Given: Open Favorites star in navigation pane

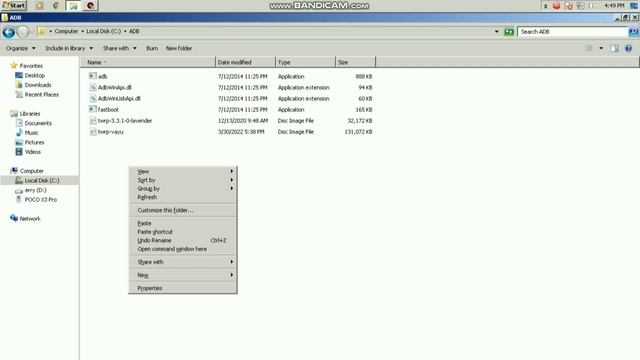Looking at the screenshot, I should click(14, 65).
